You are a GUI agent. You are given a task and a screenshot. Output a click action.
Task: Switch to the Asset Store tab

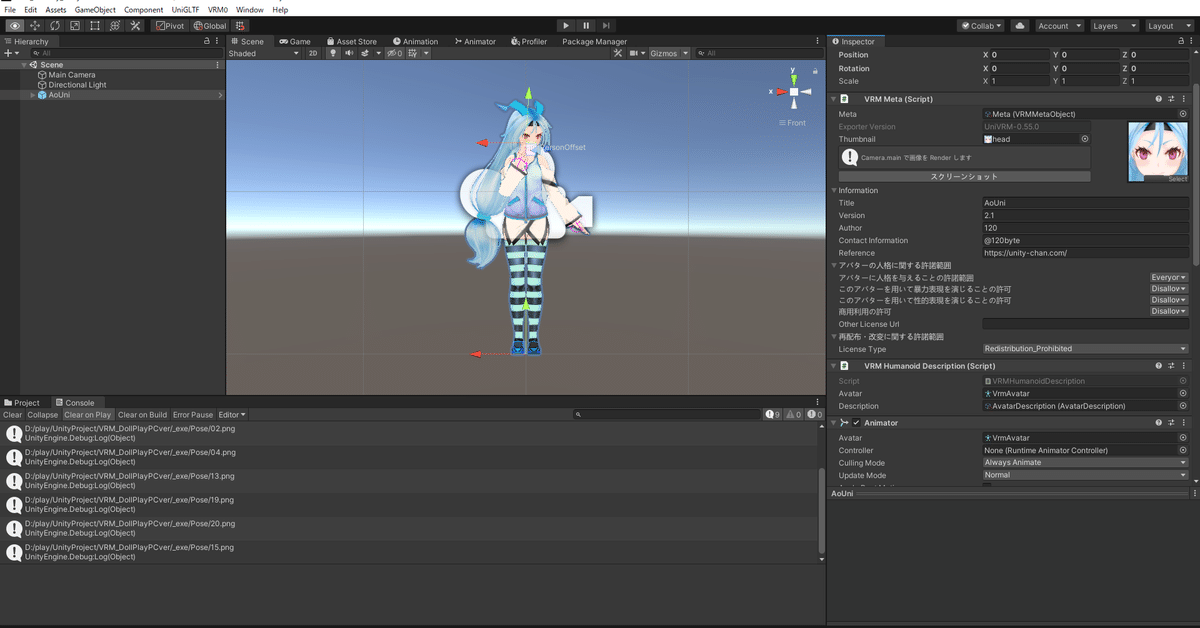coord(350,42)
